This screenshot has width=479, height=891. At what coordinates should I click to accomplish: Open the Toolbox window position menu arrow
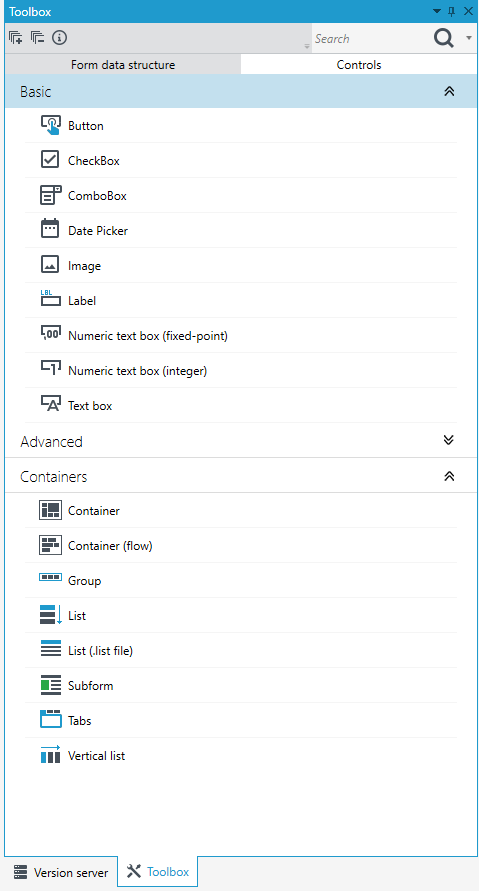436,11
